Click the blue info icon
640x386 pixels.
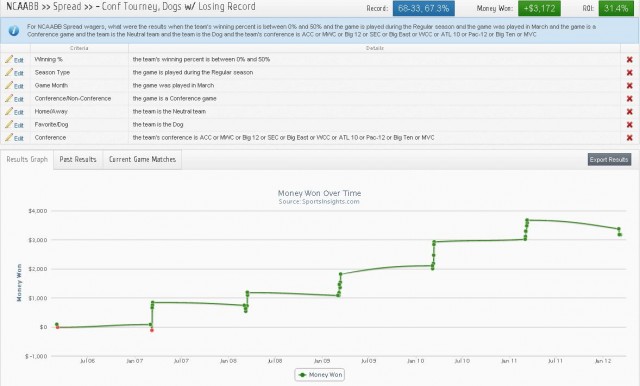pos(13,31)
